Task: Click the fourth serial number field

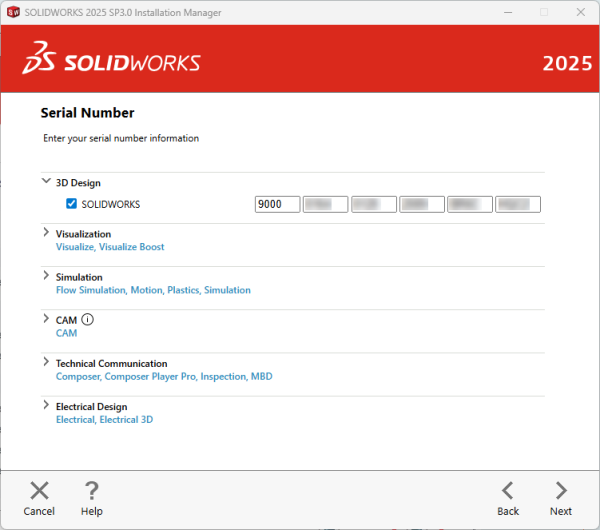Action: coord(422,204)
